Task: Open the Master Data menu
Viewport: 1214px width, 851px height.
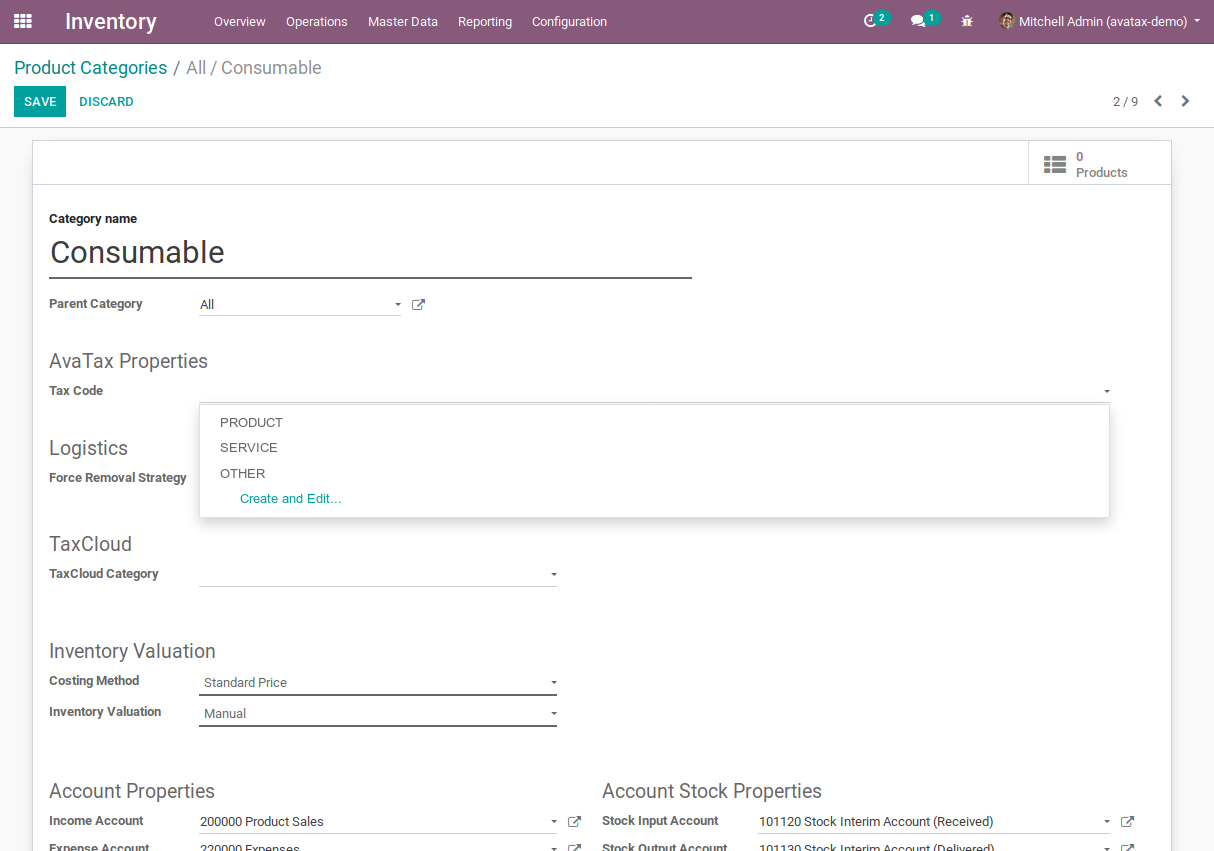Action: pos(402,21)
